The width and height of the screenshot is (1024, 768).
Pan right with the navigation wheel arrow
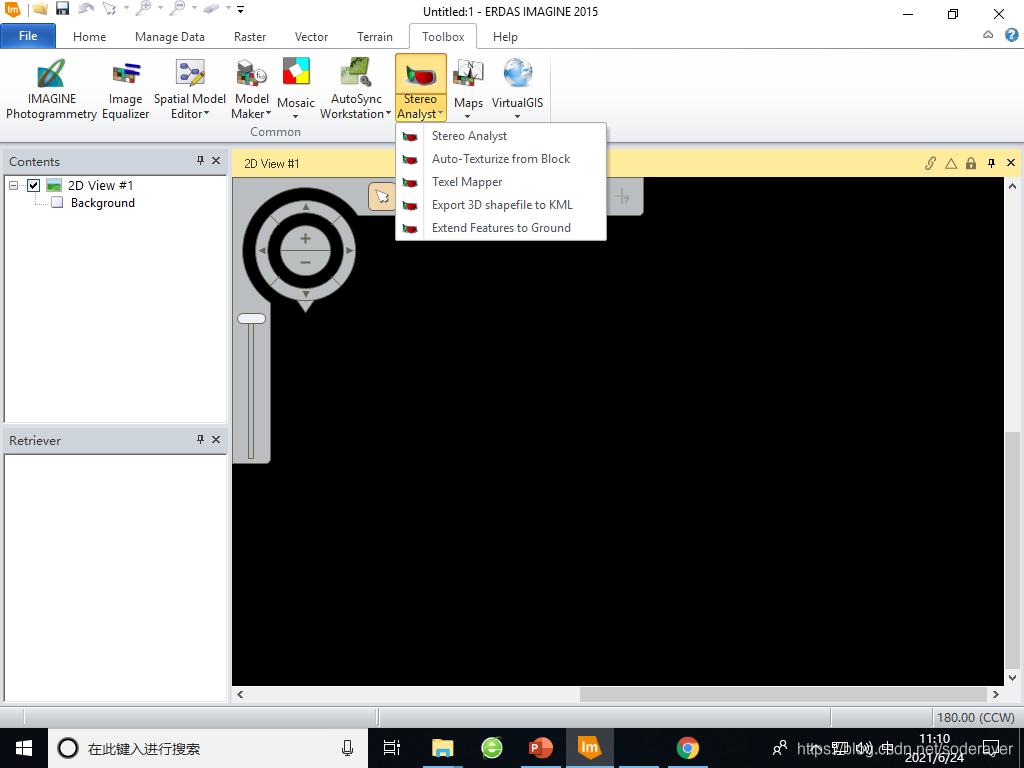click(x=349, y=250)
